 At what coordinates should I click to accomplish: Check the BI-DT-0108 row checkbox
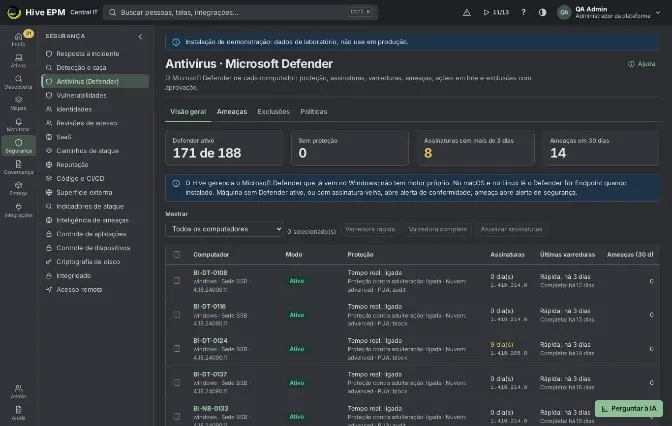177,281
